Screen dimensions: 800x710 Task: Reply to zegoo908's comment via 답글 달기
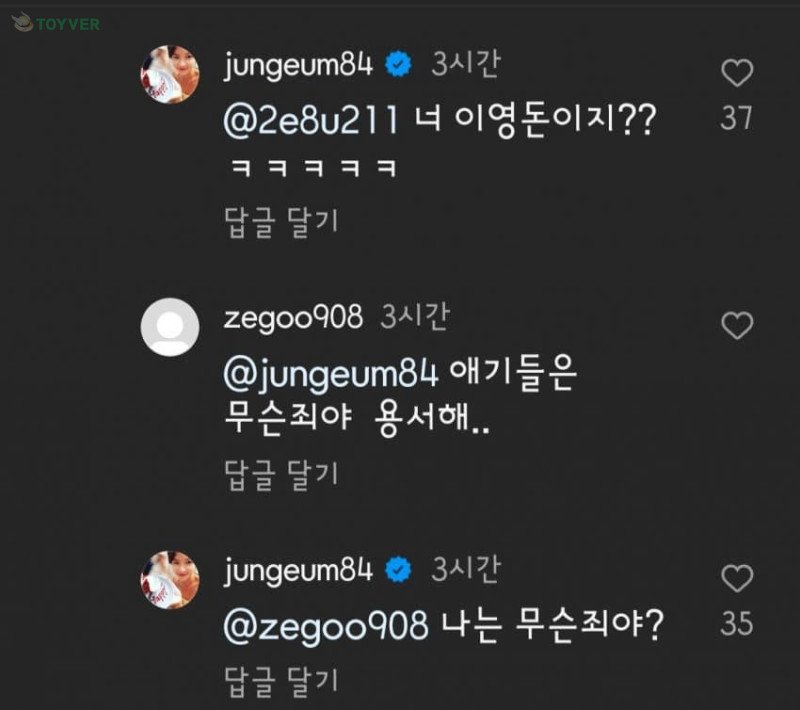click(x=282, y=472)
